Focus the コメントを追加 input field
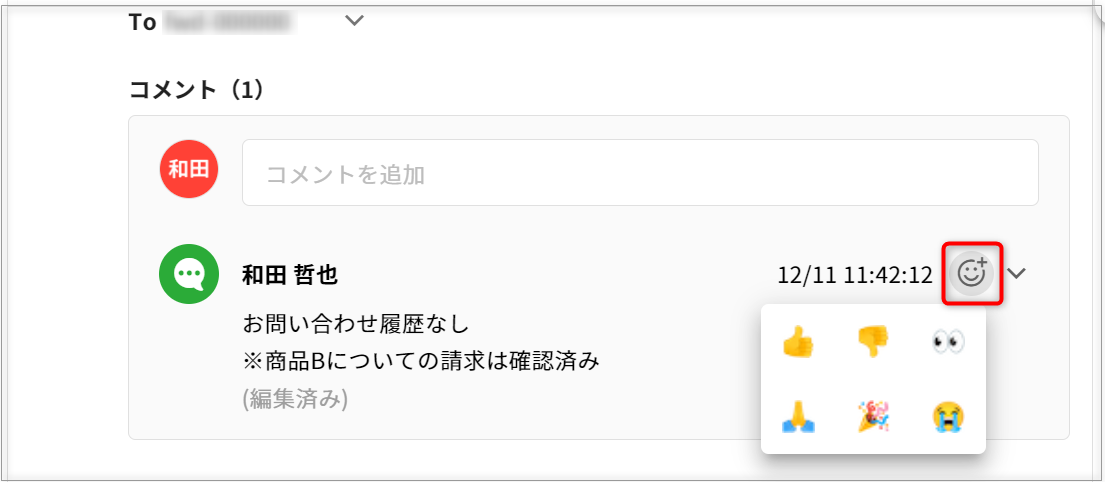1105x482 pixels. 640,173
